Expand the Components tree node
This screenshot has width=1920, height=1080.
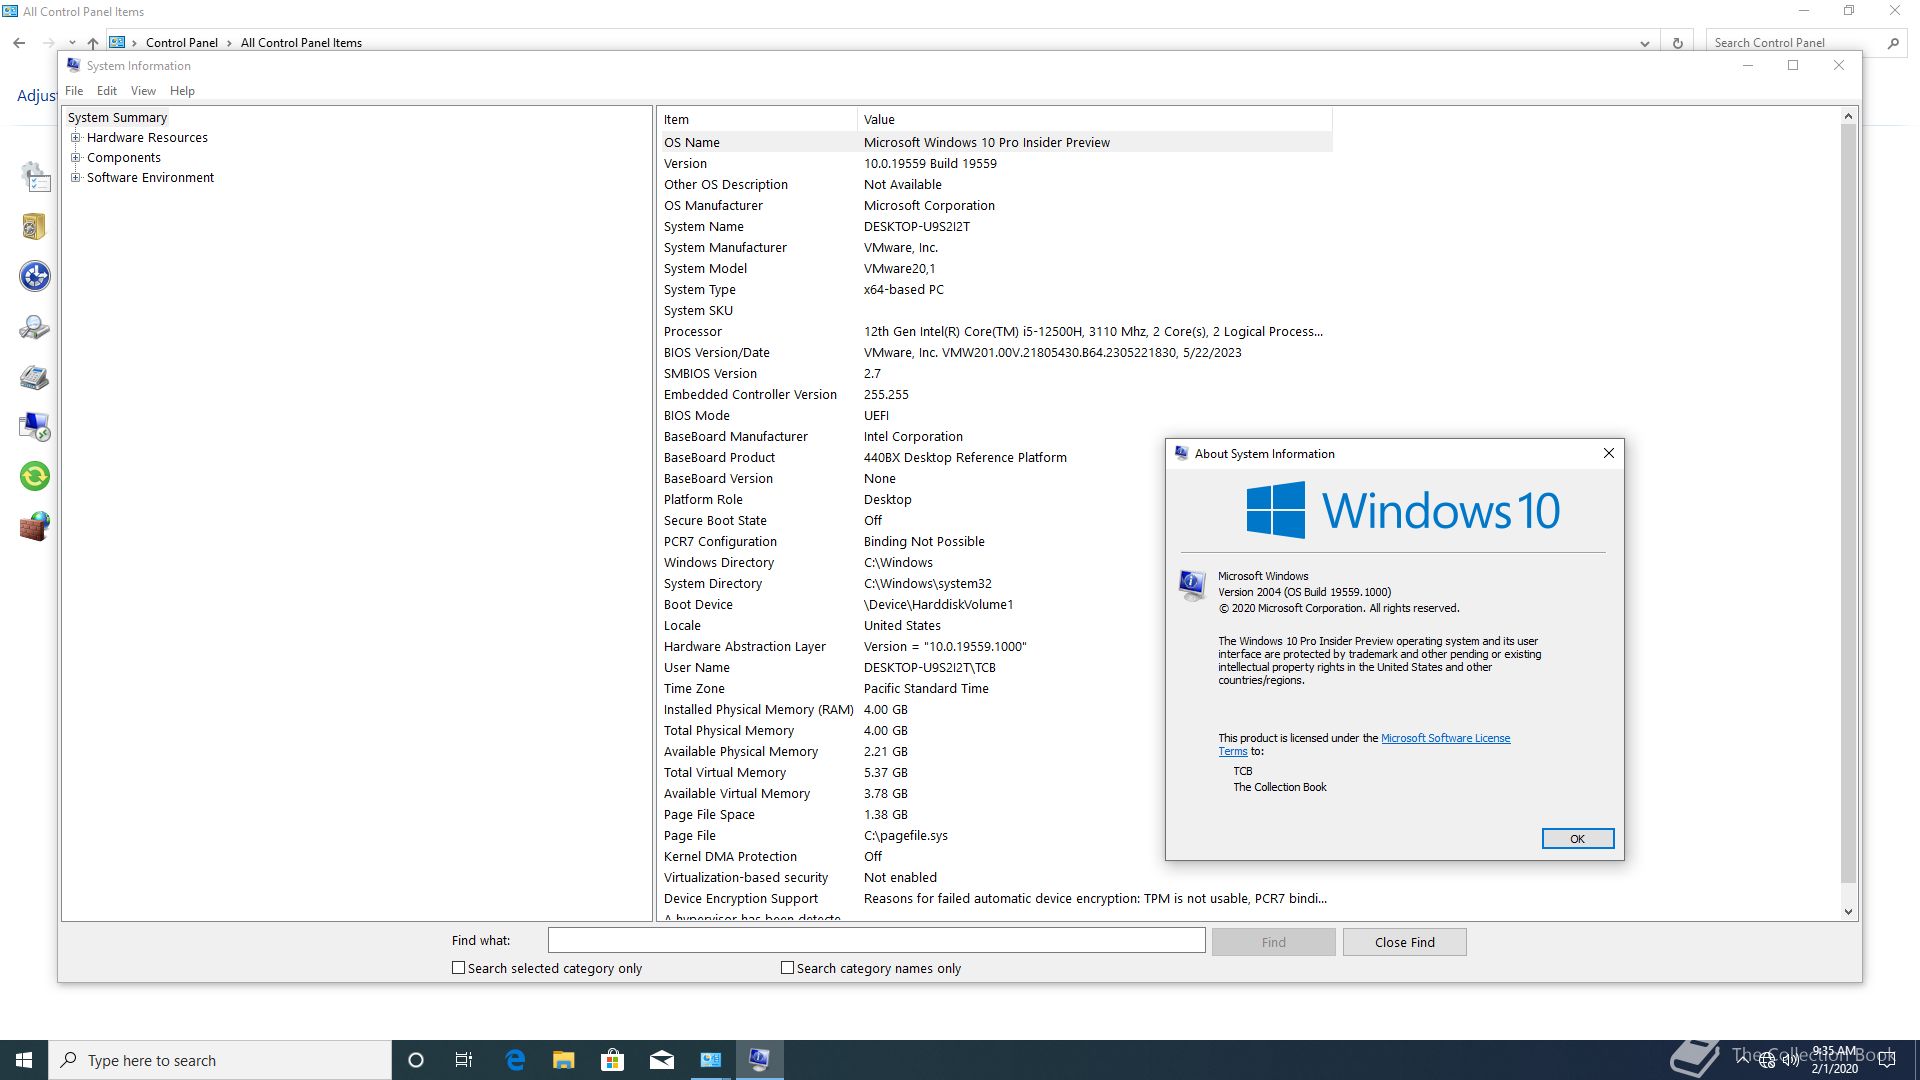(x=75, y=158)
